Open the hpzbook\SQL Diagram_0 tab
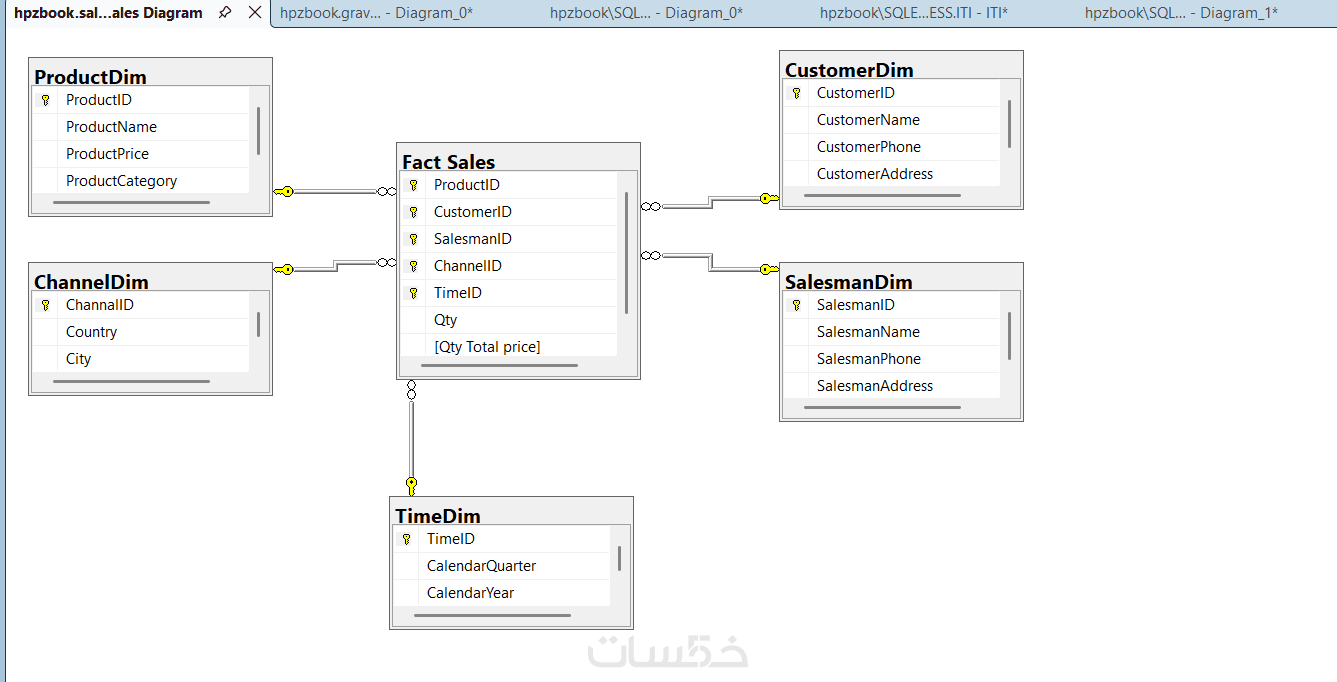The image size is (1337, 682). click(646, 13)
